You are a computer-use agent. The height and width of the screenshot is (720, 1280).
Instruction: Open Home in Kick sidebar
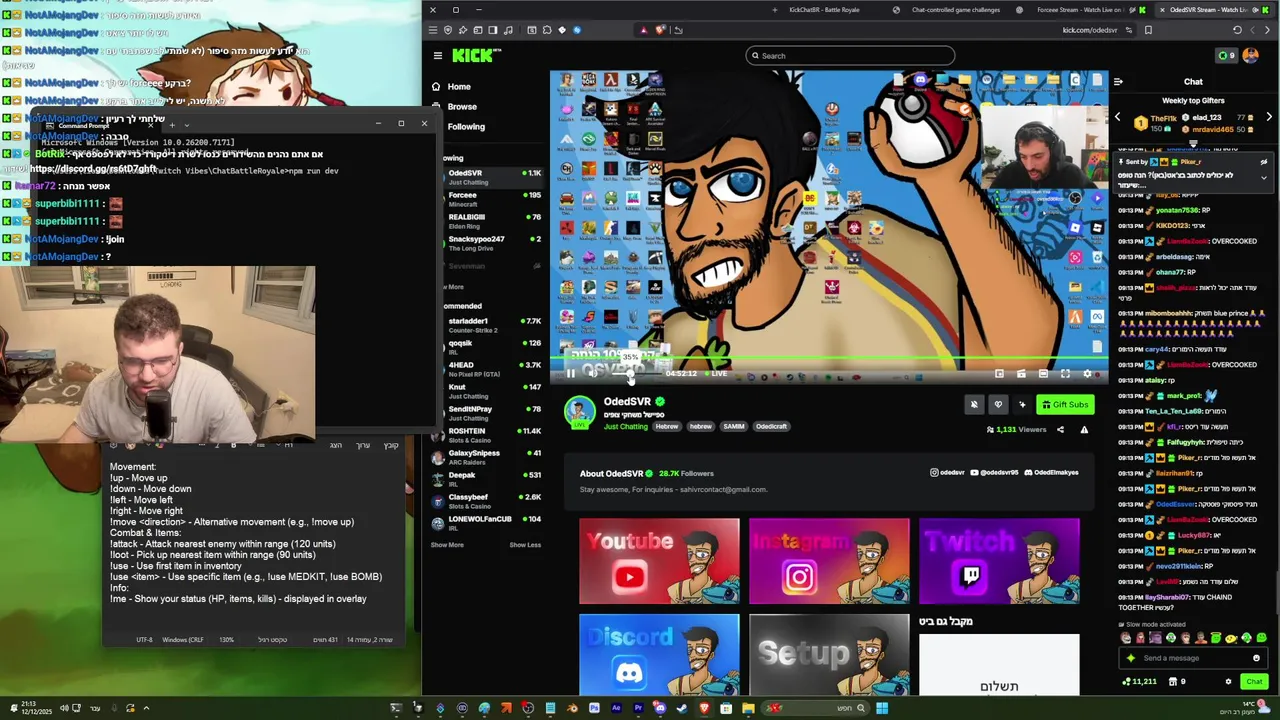click(459, 87)
